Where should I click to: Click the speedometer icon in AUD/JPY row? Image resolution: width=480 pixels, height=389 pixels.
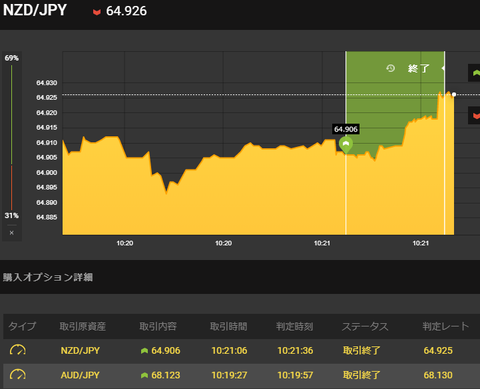pos(18,375)
